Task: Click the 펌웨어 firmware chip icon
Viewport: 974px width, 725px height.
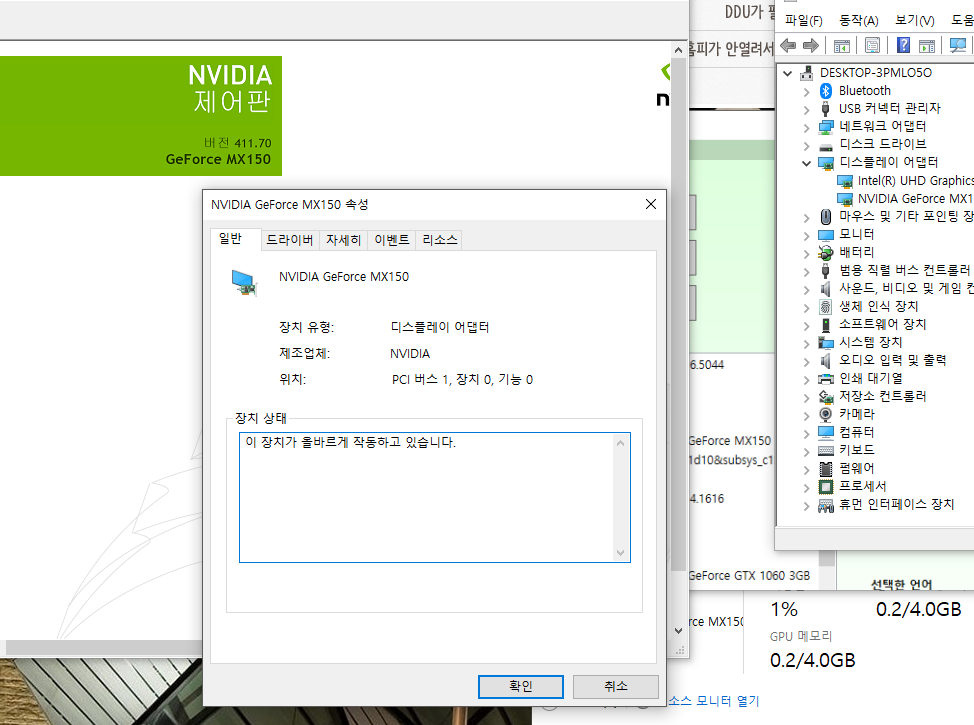Action: tap(826, 468)
